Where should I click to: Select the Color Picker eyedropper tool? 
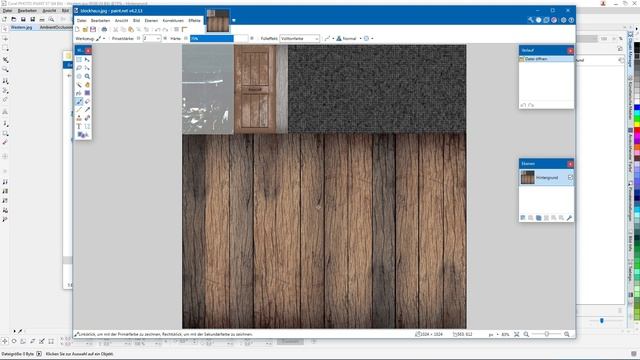[87, 110]
